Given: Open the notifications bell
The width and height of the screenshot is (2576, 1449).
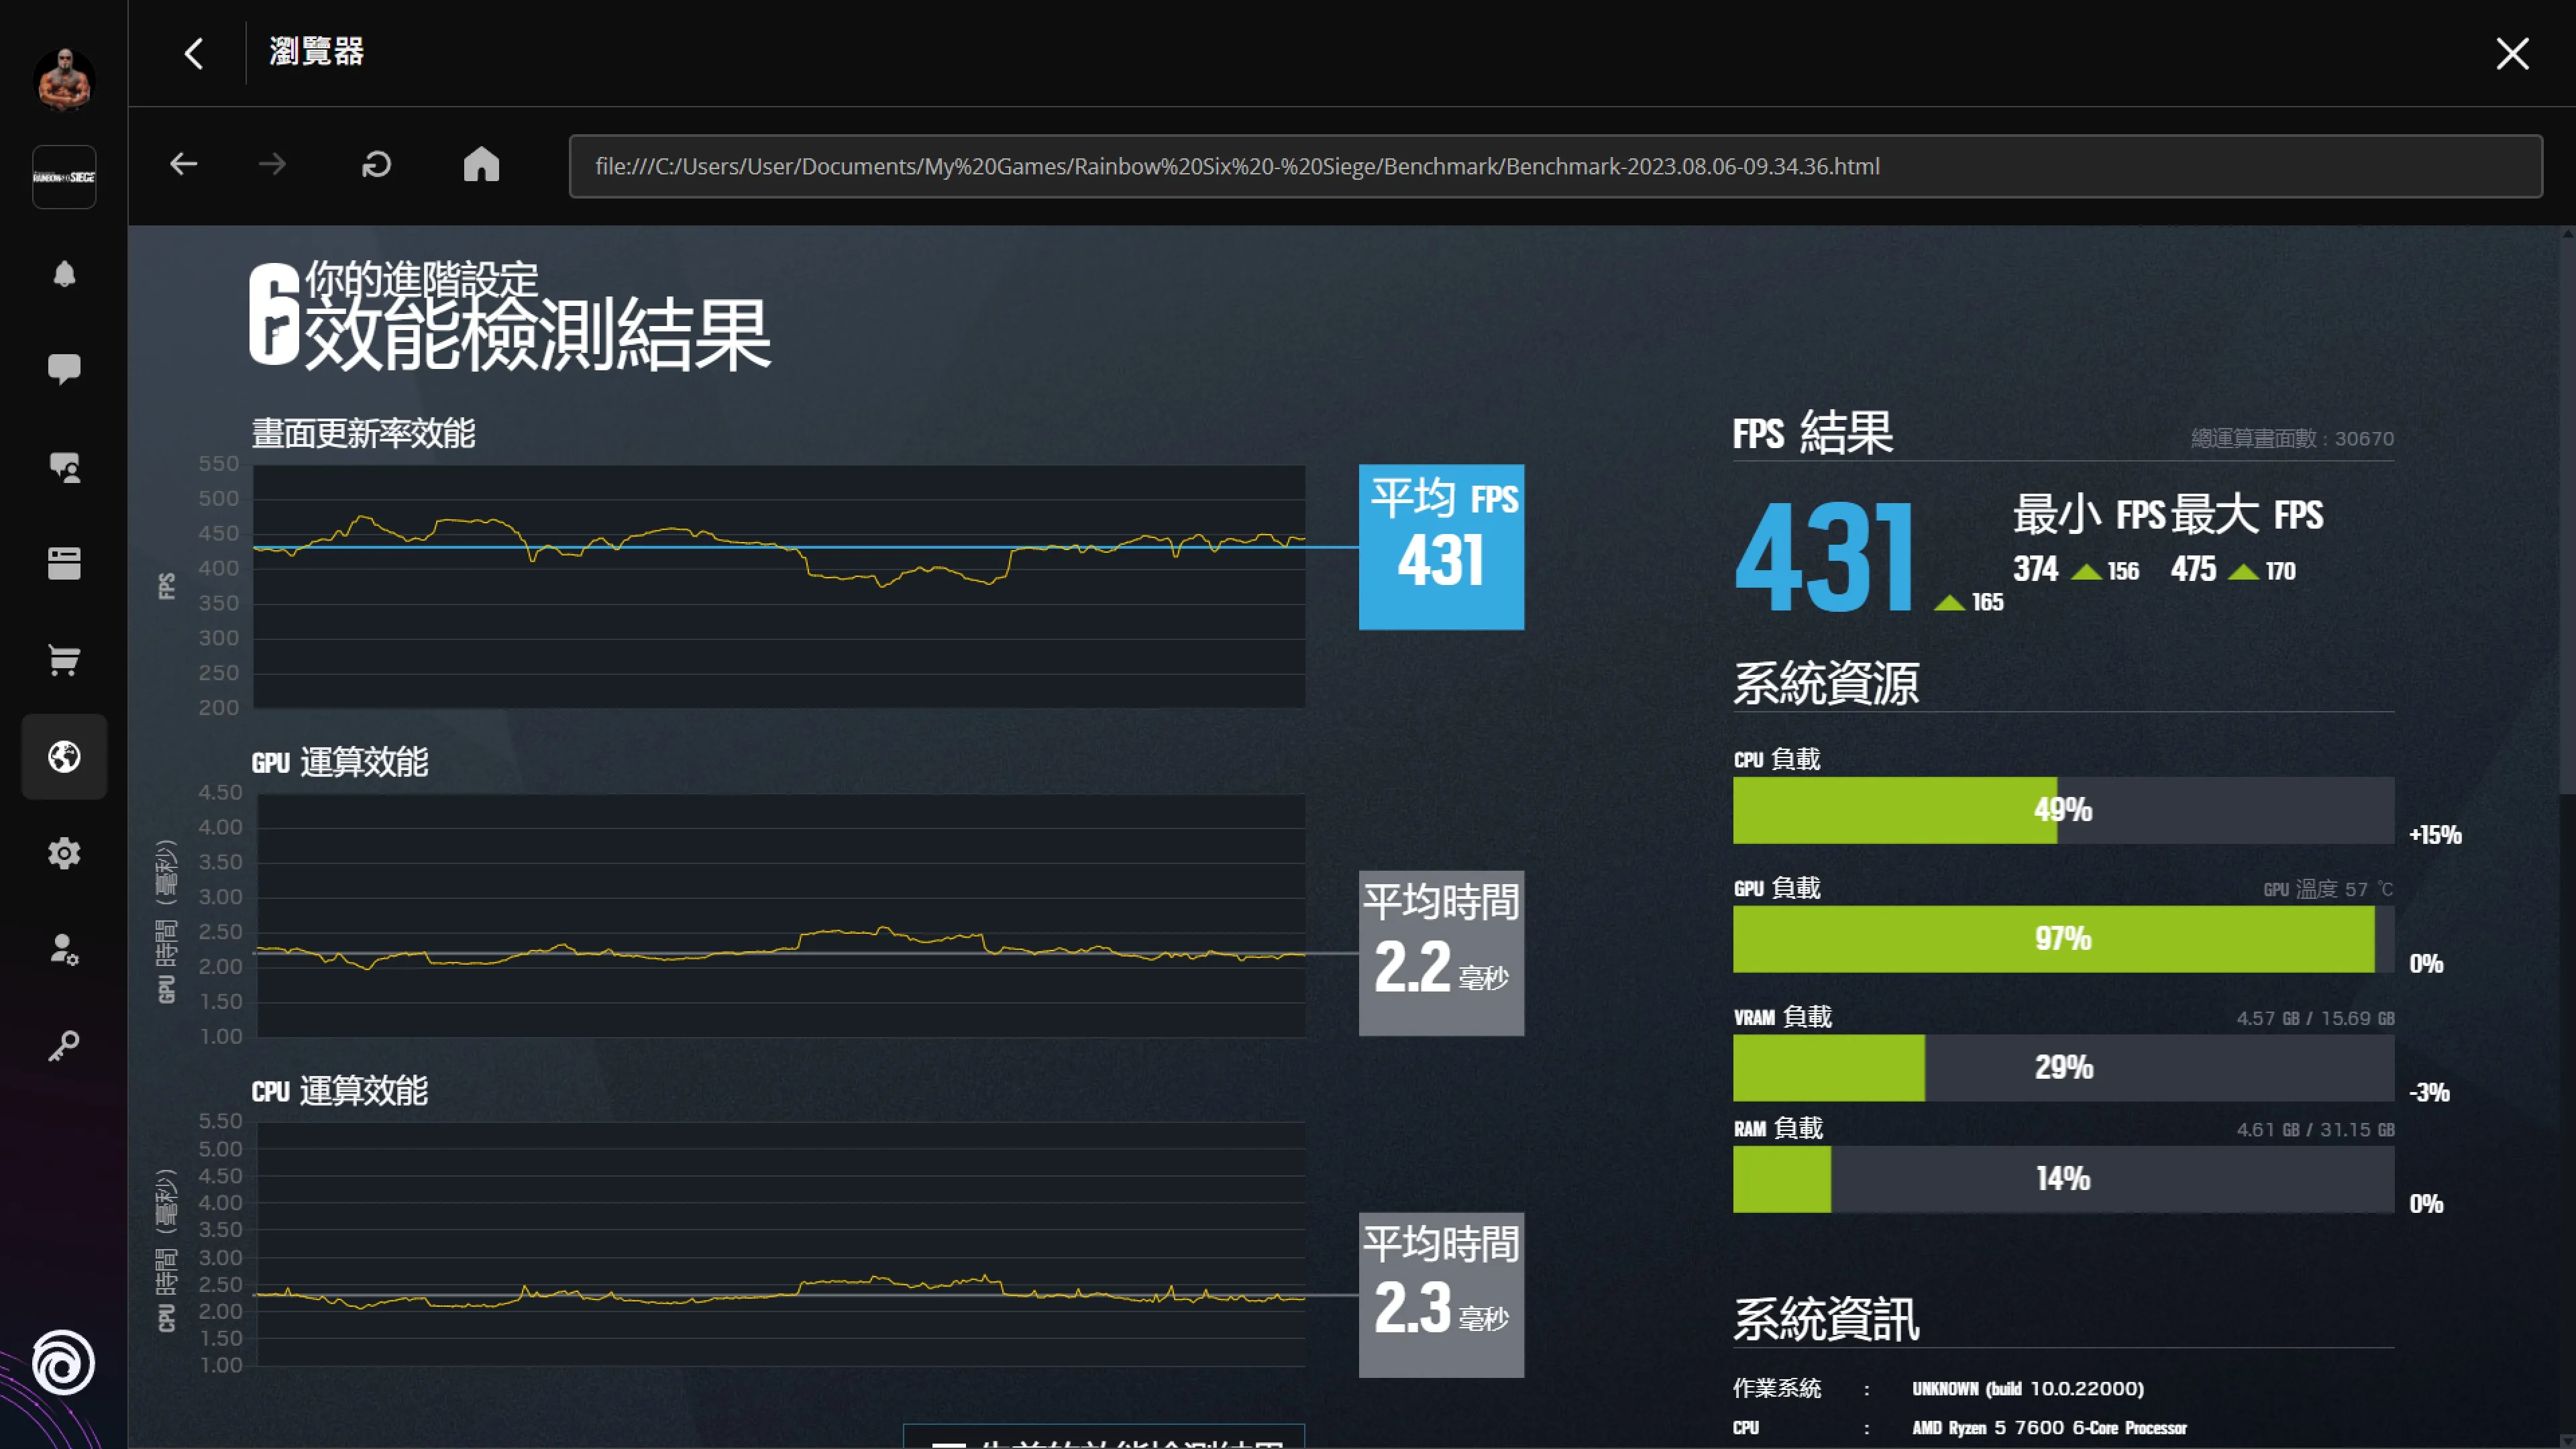Looking at the screenshot, I should pos(64,274).
